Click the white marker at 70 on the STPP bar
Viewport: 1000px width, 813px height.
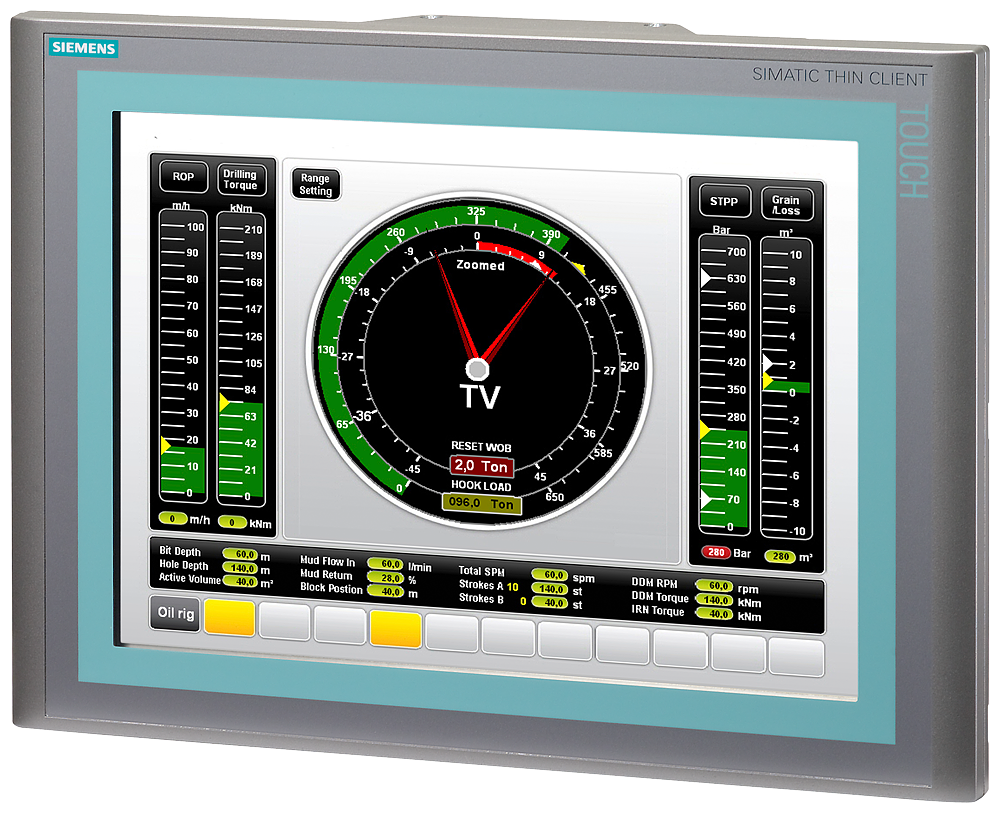click(x=706, y=499)
